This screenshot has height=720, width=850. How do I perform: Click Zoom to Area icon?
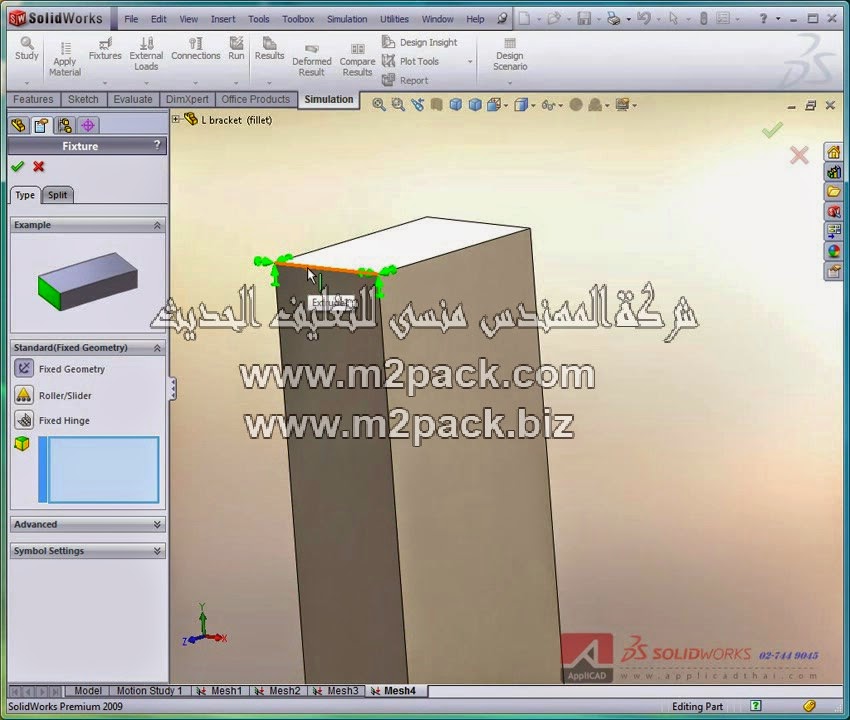[x=398, y=105]
